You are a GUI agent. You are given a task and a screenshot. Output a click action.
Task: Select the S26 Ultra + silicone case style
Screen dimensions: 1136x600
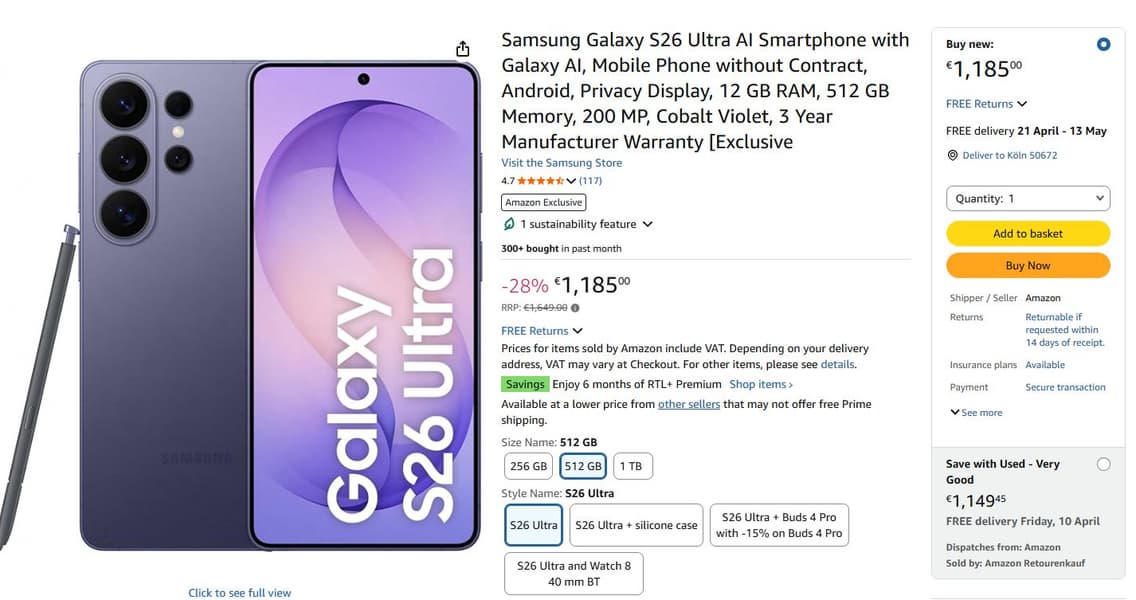[x=636, y=524]
